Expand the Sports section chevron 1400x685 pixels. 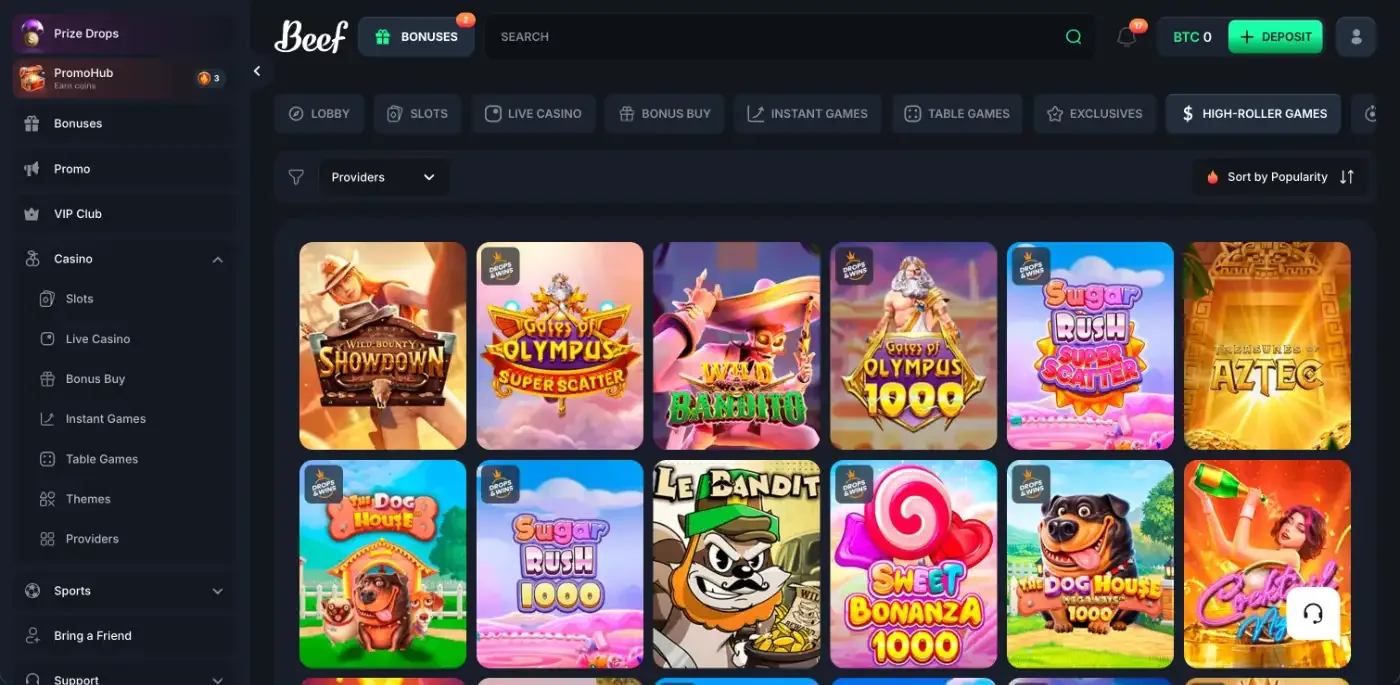tap(218, 591)
